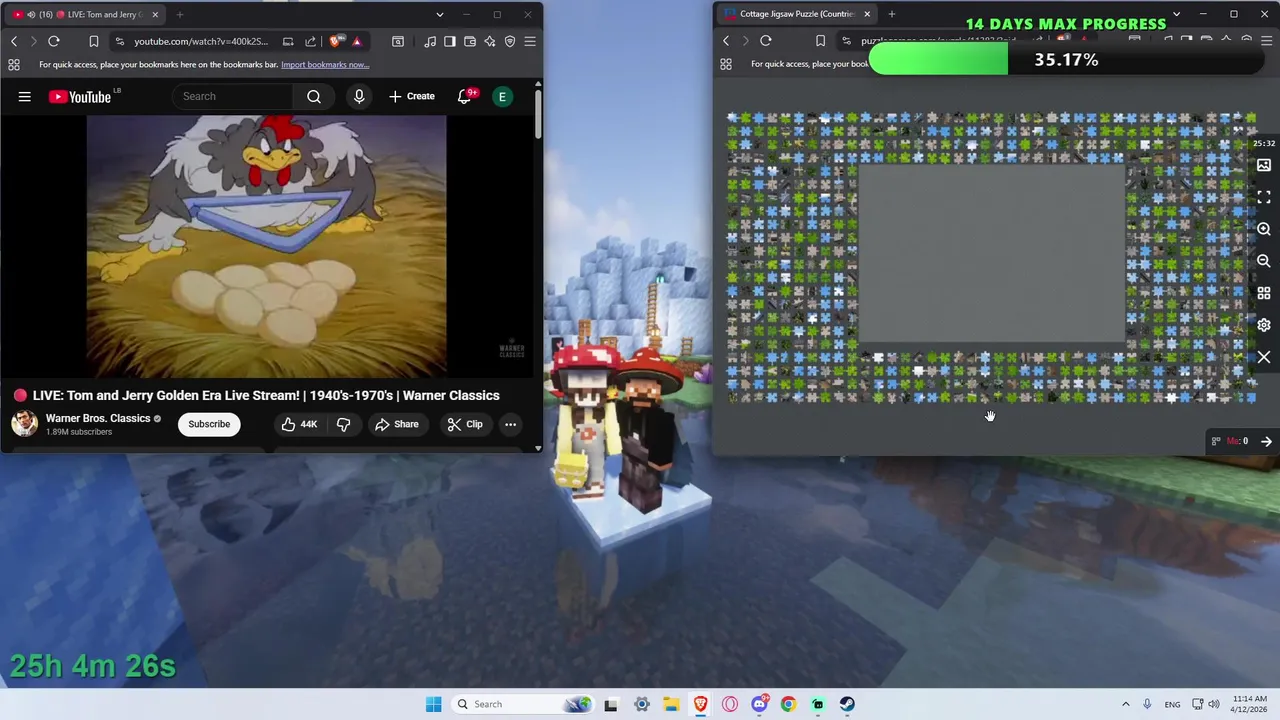Image resolution: width=1280 pixels, height=720 pixels.
Task: Close the puzzle side toolbar
Action: coord(1264,357)
